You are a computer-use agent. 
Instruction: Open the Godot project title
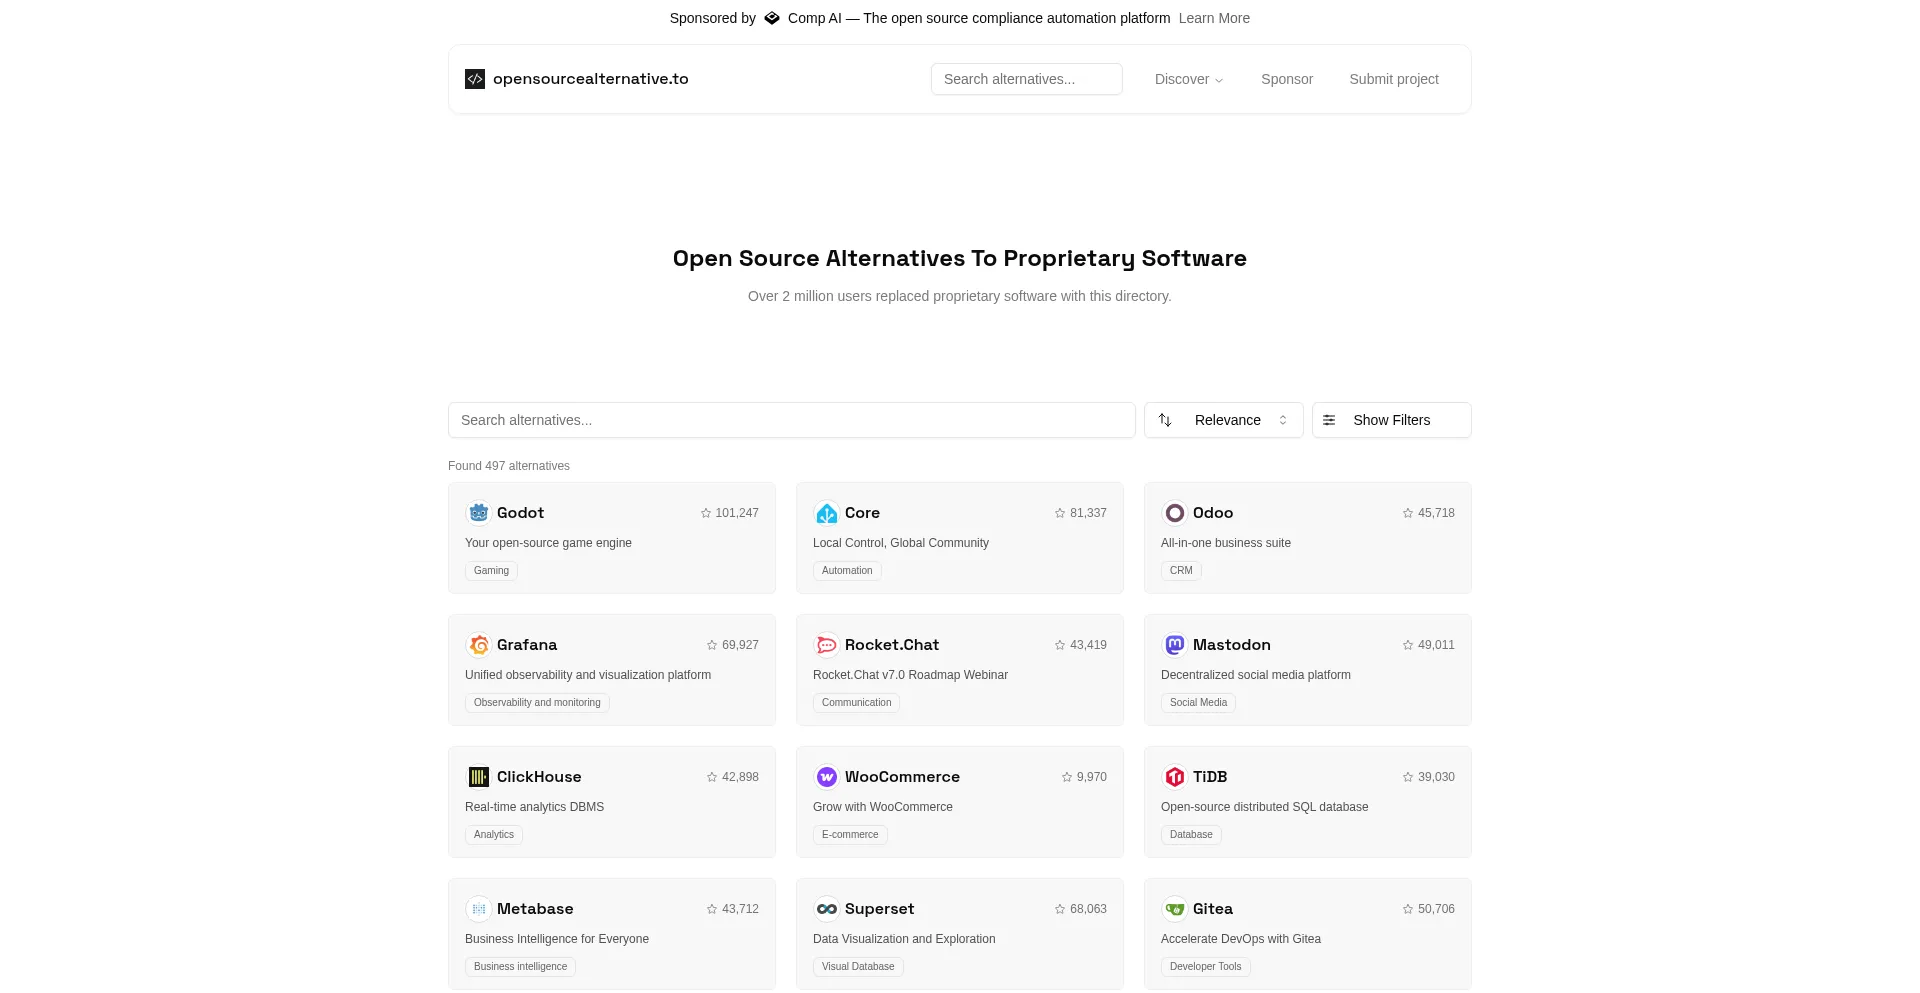tap(520, 513)
